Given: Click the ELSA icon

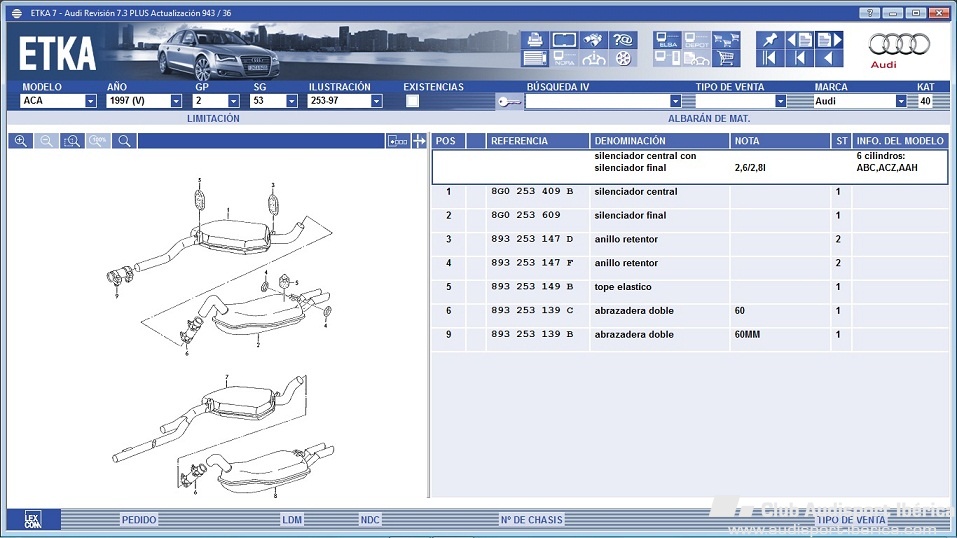Looking at the screenshot, I should point(667,40).
